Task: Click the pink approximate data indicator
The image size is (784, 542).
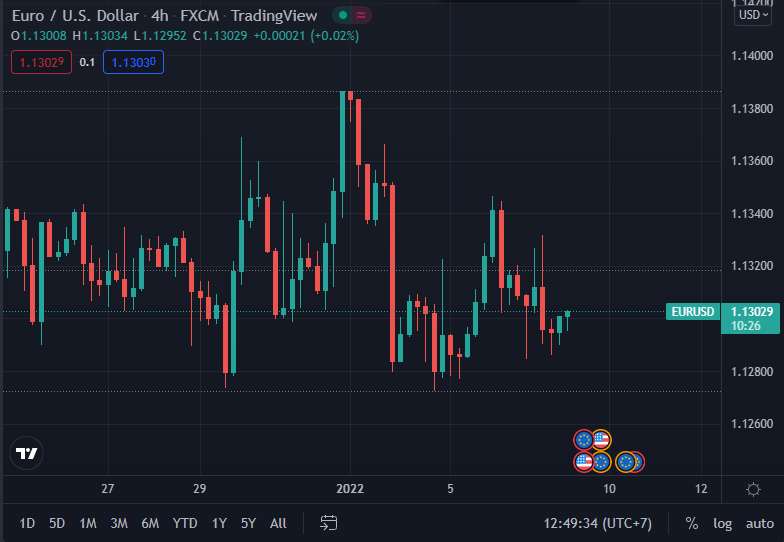Action: [361, 16]
